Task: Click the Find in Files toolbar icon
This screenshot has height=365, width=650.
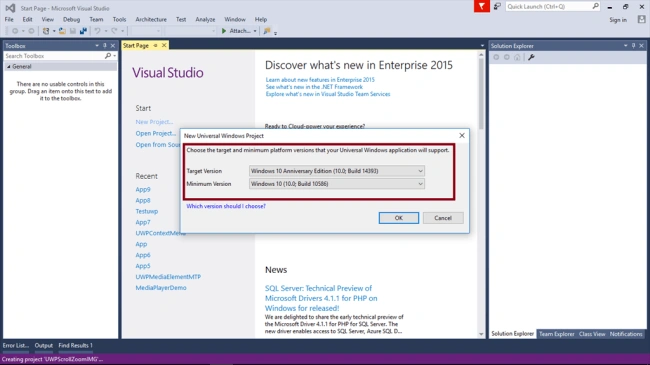Action: pos(267,31)
